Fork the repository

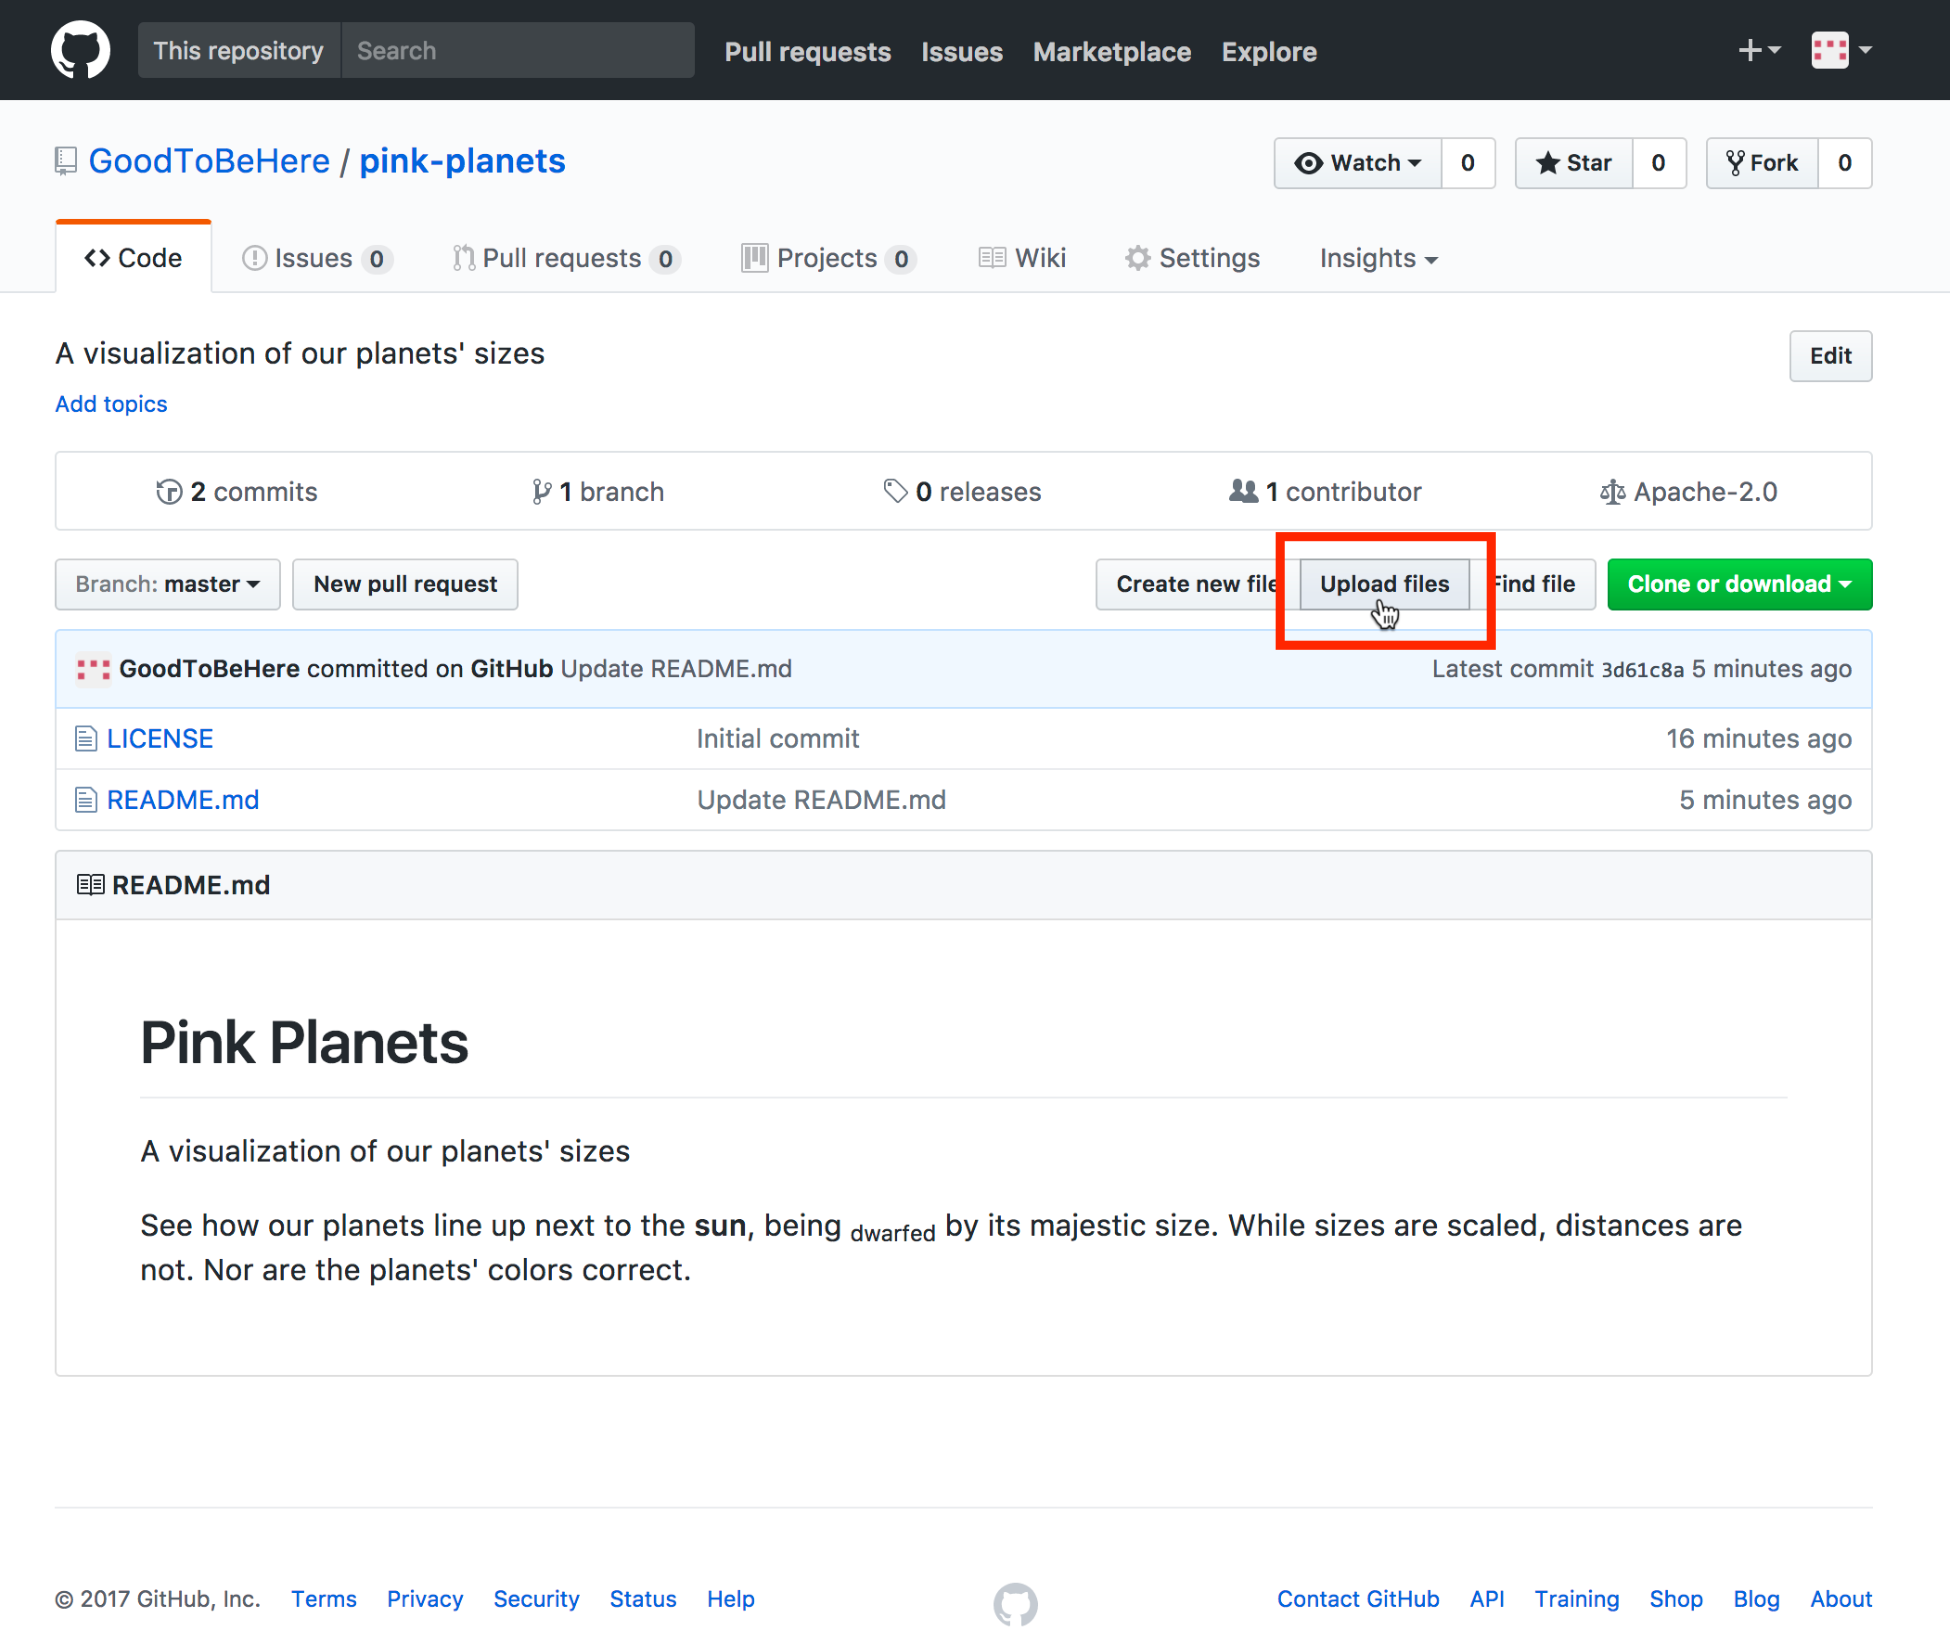tap(1762, 163)
